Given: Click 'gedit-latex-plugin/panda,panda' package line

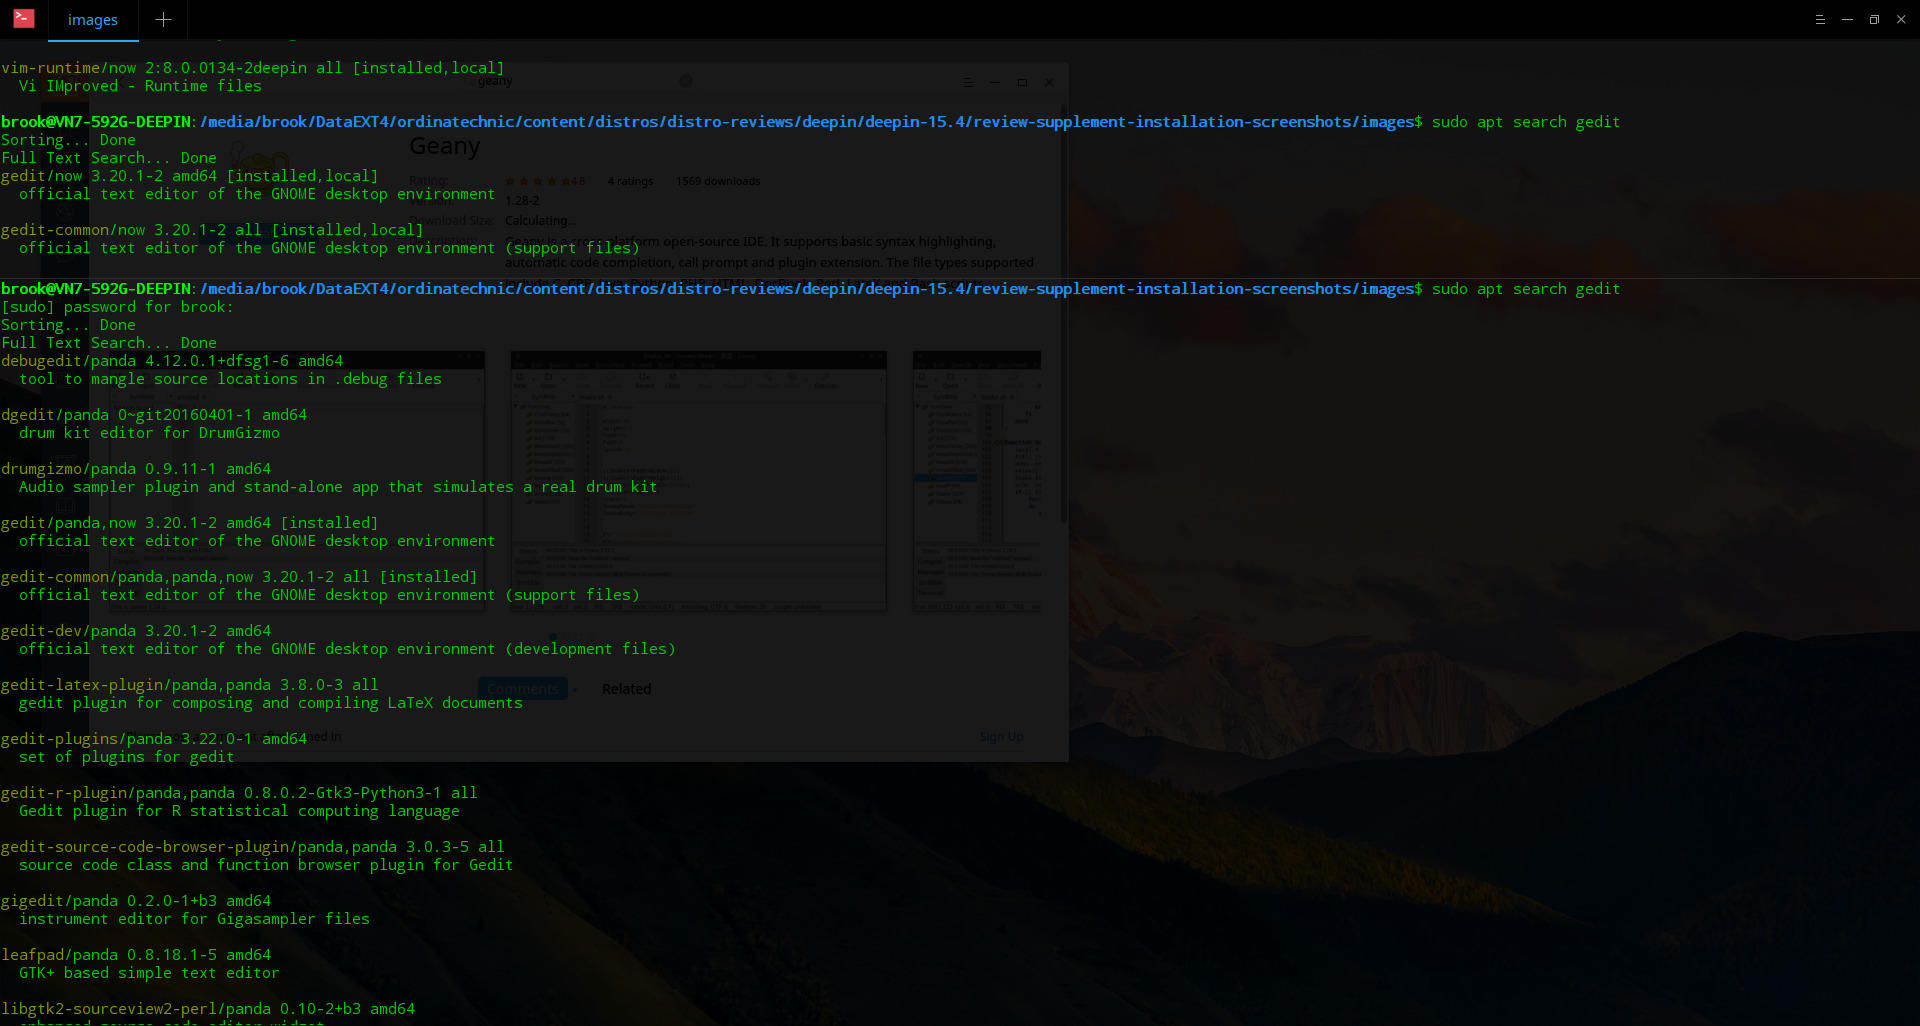Looking at the screenshot, I should [190, 685].
